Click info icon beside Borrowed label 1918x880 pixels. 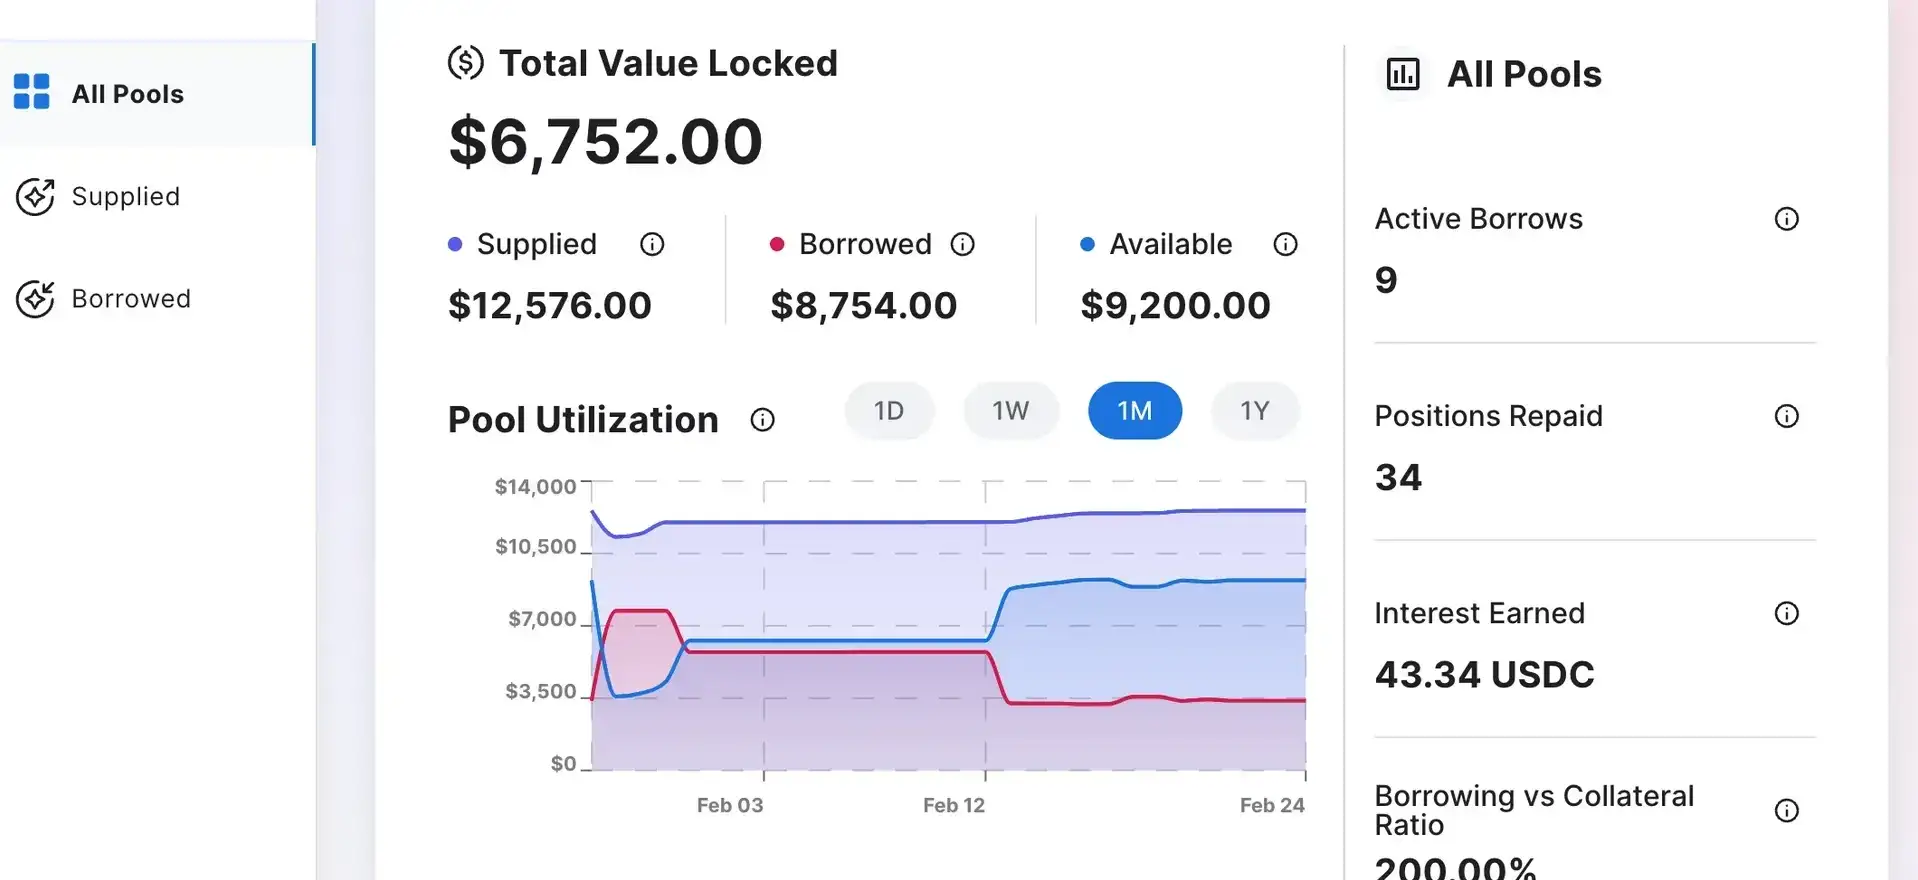tap(962, 244)
